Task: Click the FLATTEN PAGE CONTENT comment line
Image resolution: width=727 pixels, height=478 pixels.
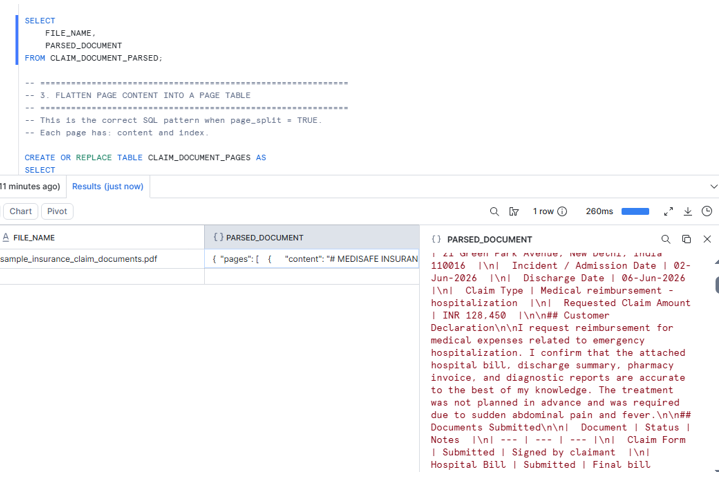Action: click(x=138, y=96)
